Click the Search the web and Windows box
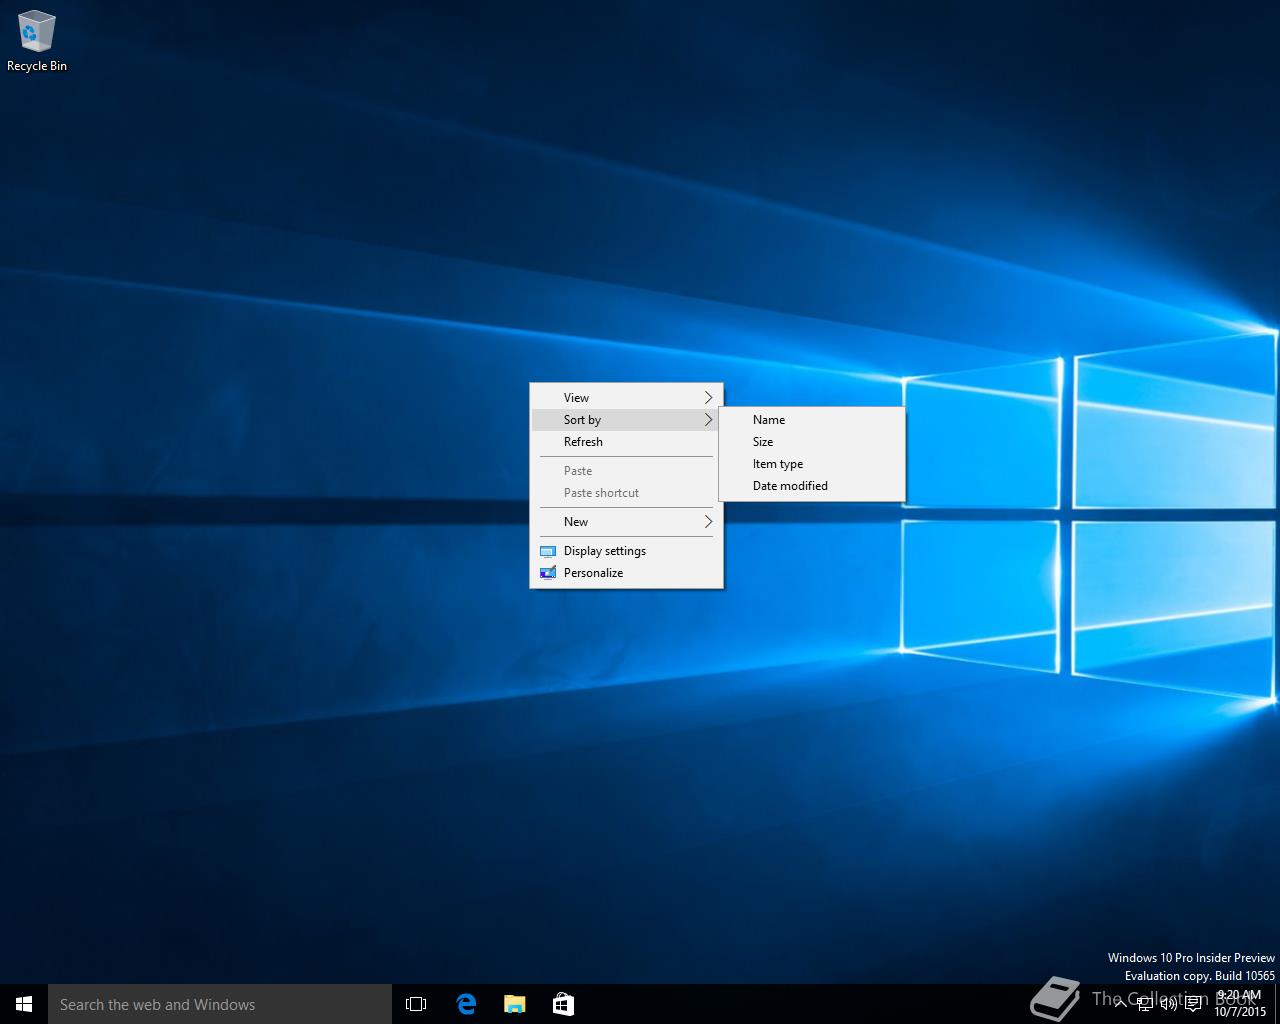Screen dimensions: 1280x1024 (x=220, y=1004)
